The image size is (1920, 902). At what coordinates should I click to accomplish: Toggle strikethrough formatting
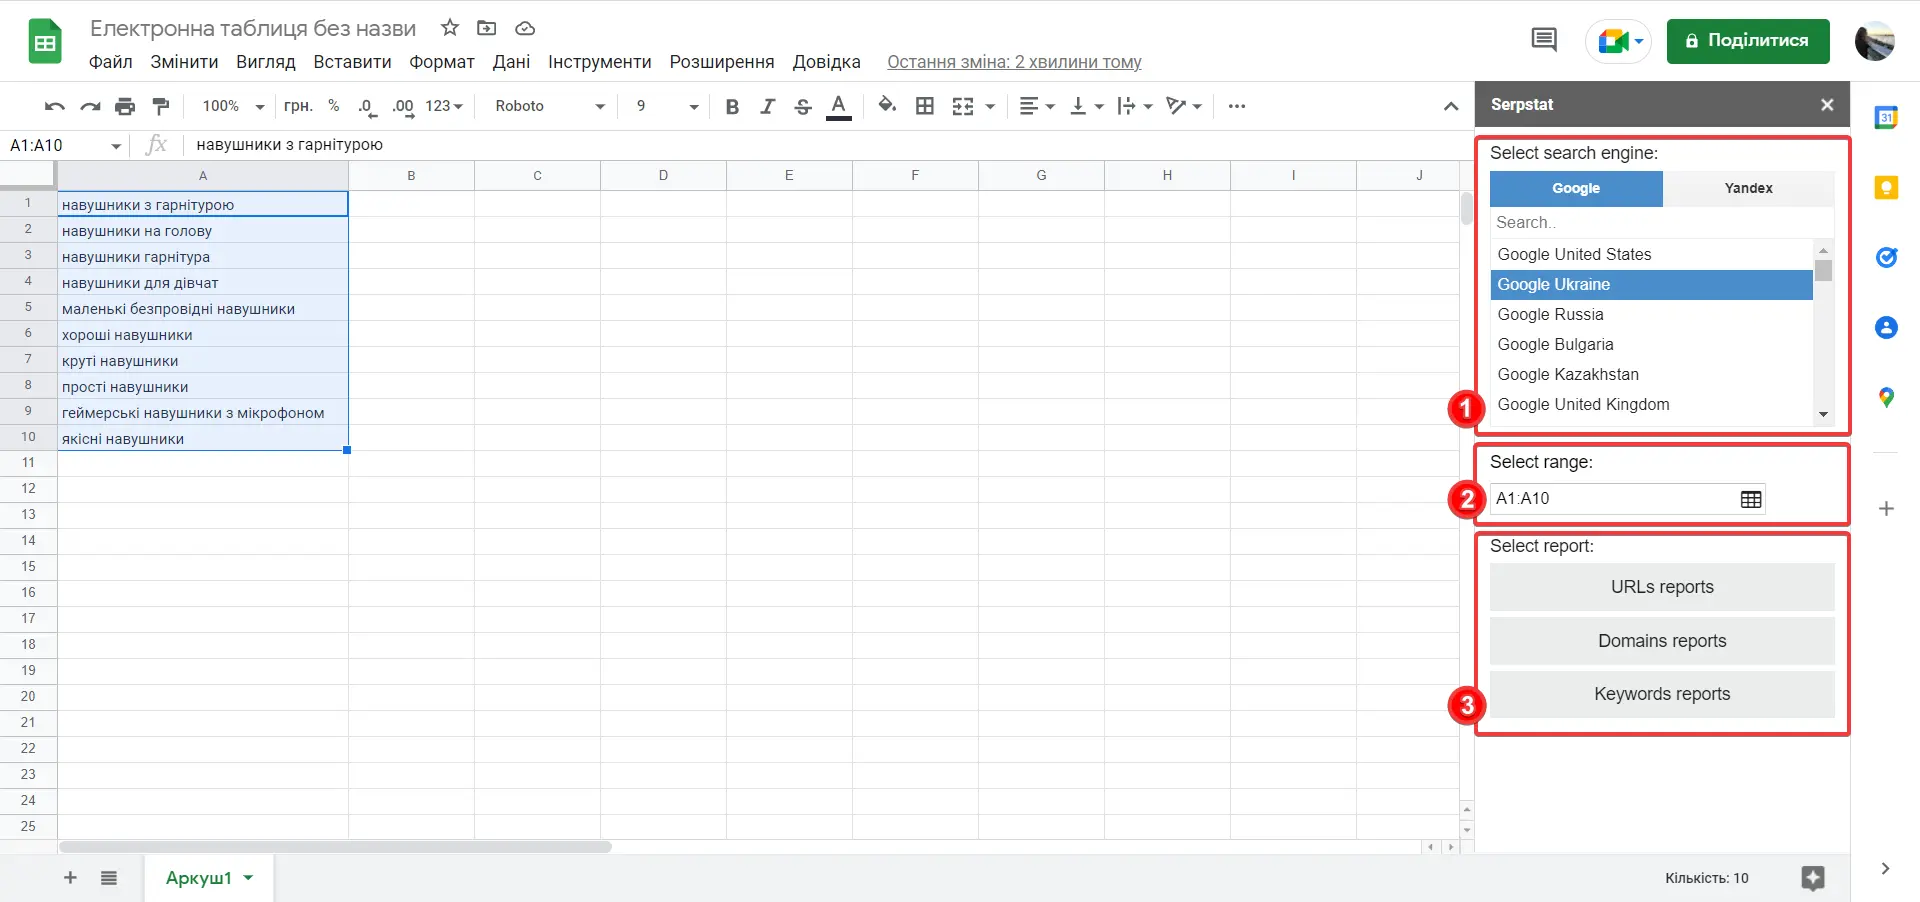803,106
